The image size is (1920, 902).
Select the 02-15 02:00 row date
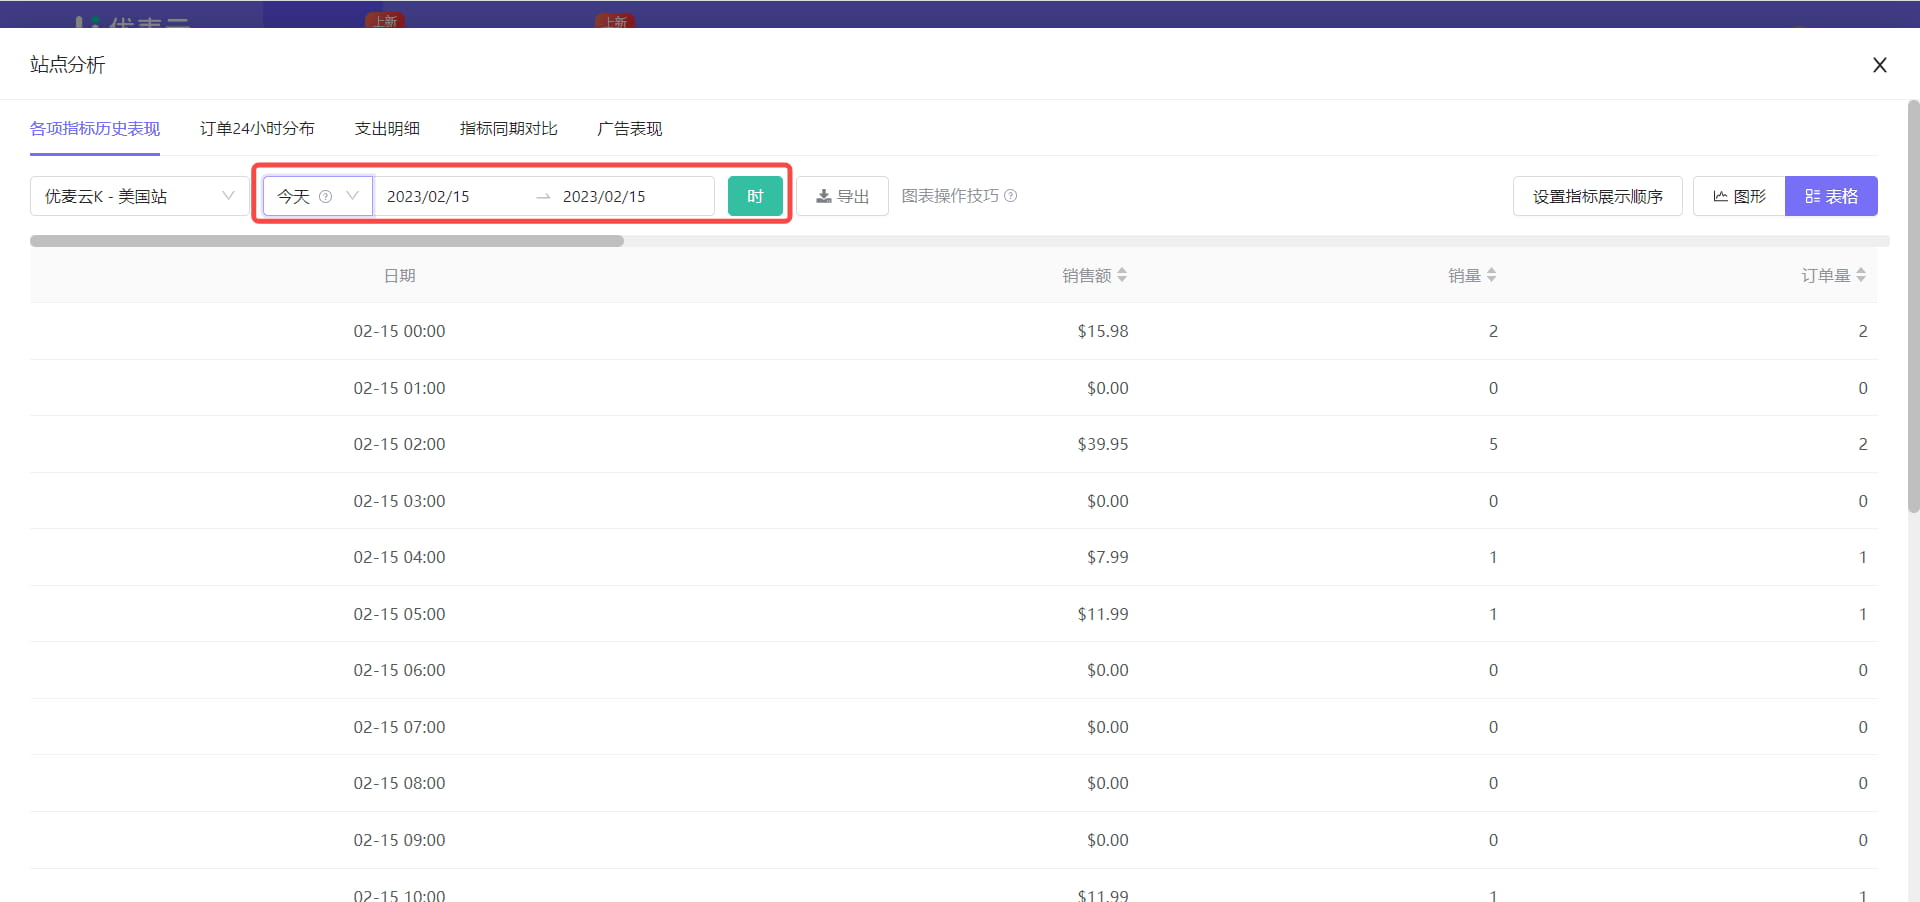pyautogui.click(x=399, y=444)
